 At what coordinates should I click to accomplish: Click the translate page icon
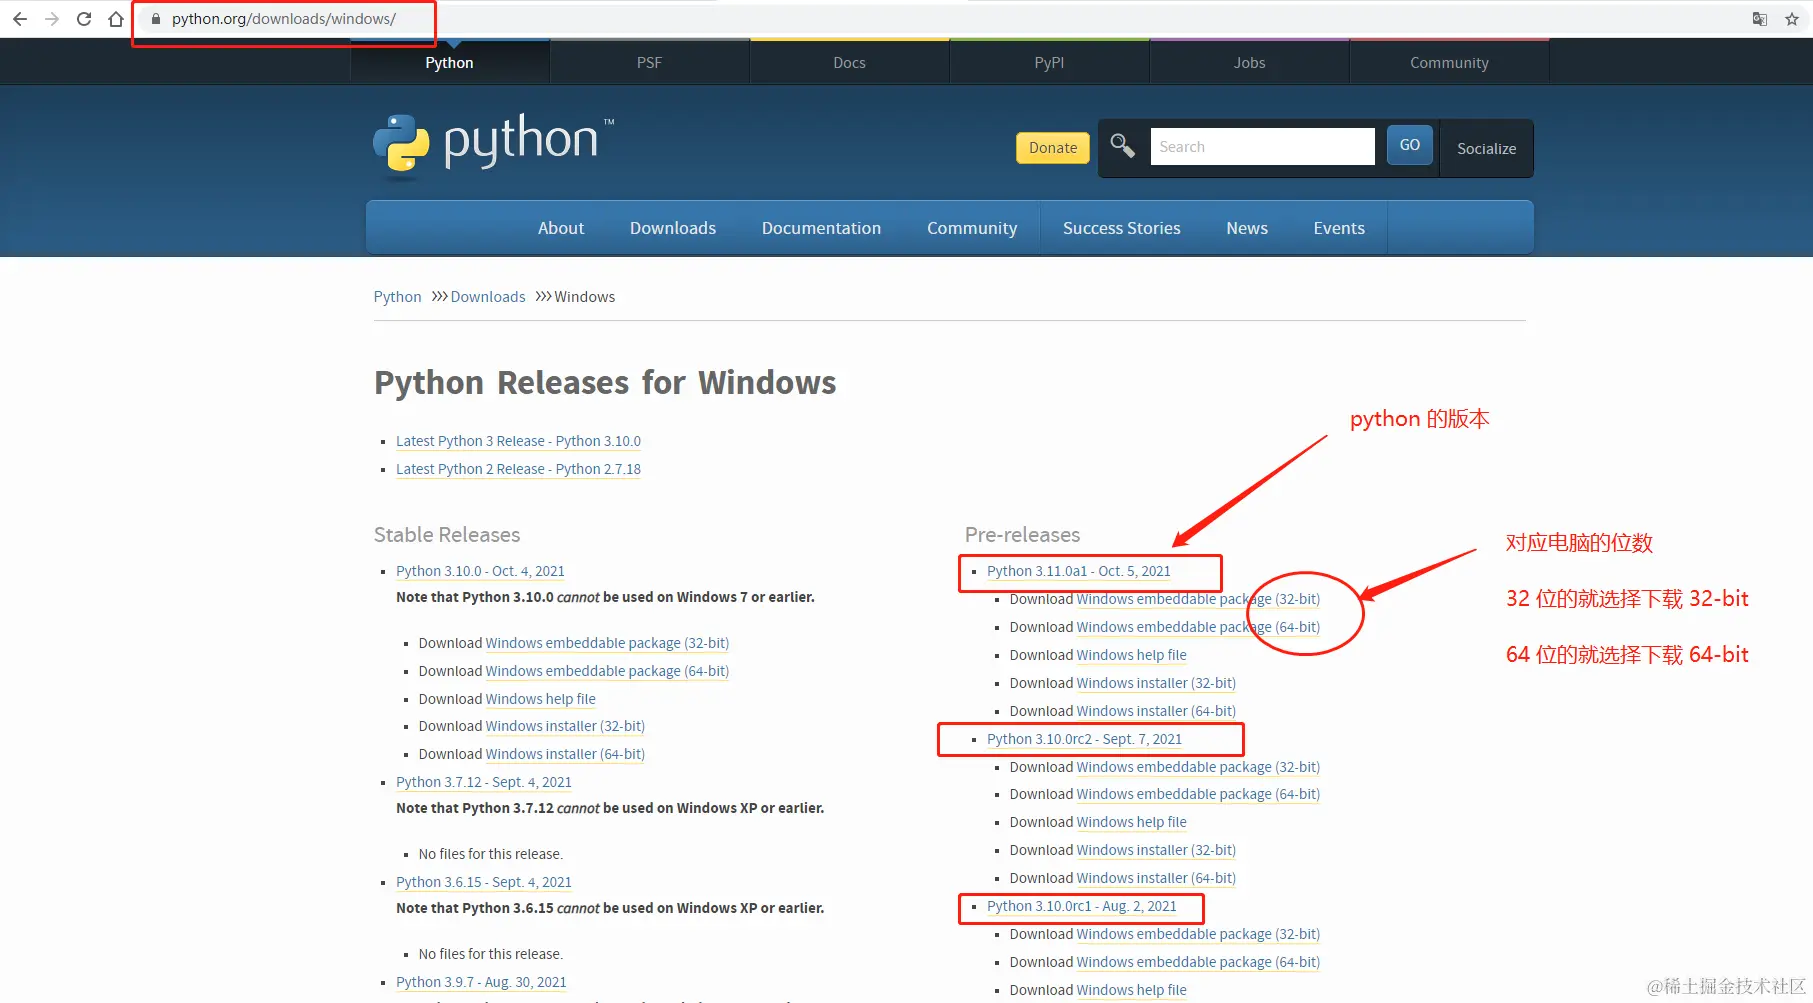click(1760, 19)
